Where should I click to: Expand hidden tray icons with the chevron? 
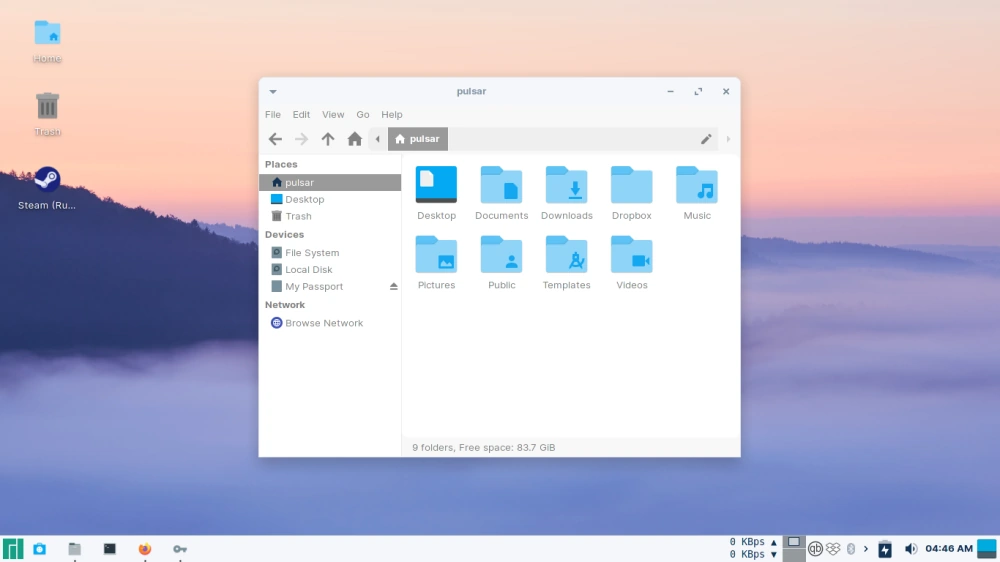(x=865, y=549)
